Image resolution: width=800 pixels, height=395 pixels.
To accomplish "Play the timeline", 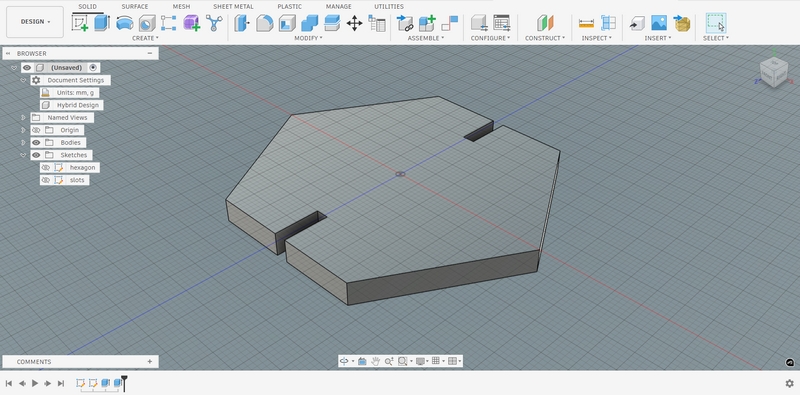I will point(35,383).
